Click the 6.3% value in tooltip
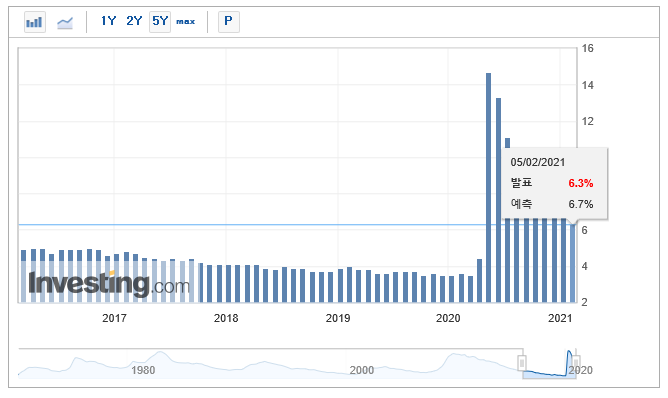This screenshot has height=398, width=668. (x=581, y=183)
